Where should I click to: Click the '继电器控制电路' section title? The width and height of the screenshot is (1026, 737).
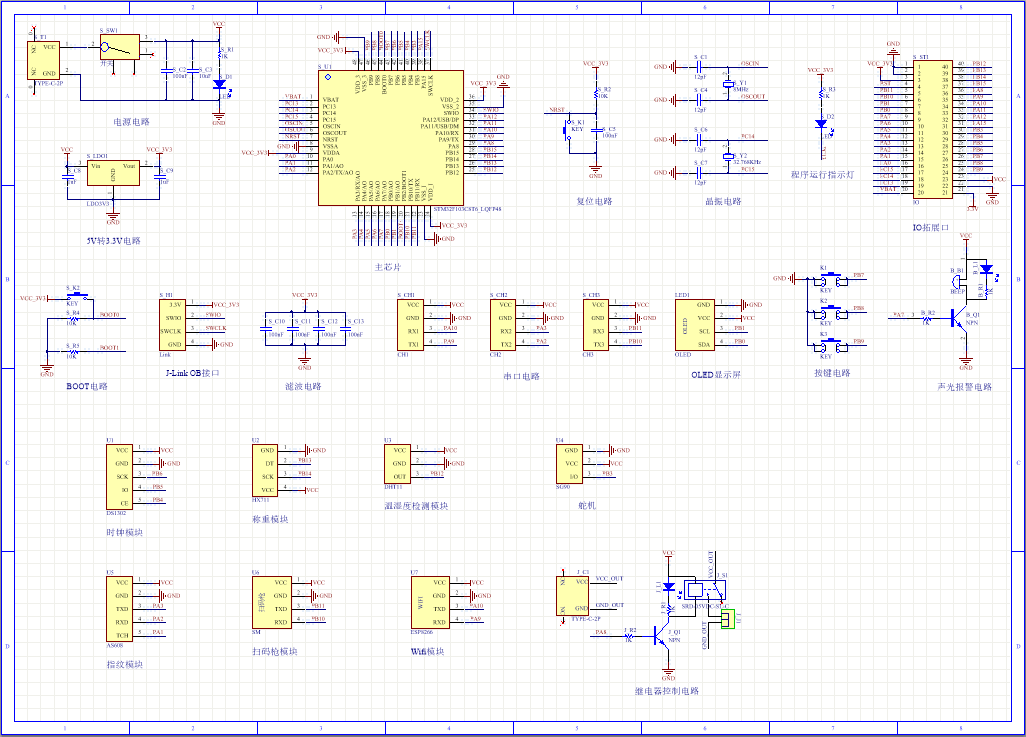pos(667,691)
